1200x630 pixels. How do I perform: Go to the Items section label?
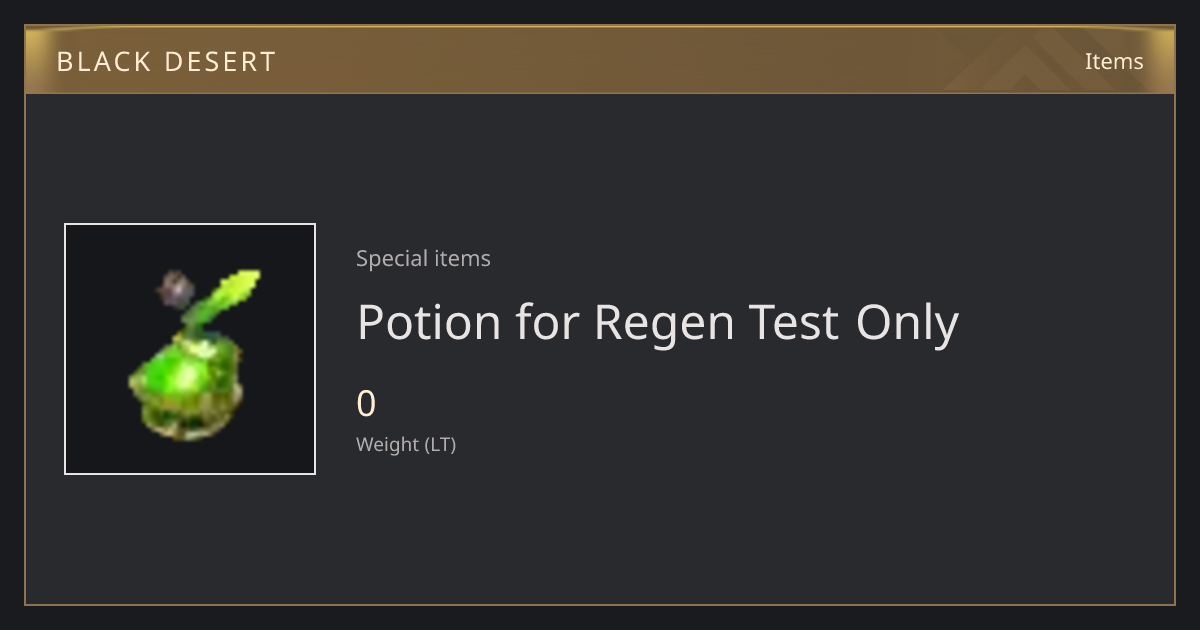pos(1114,61)
